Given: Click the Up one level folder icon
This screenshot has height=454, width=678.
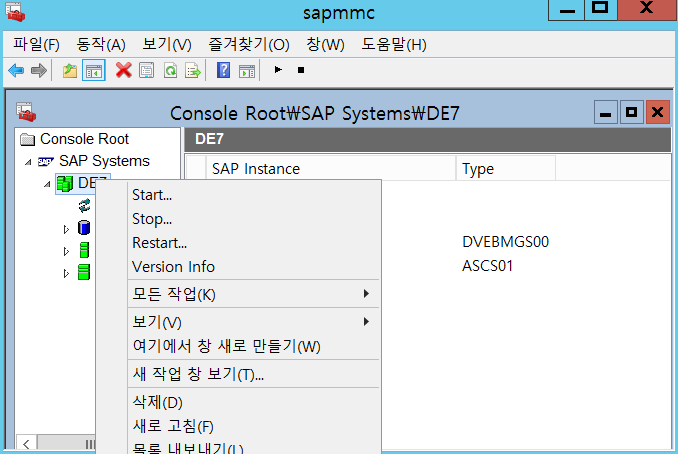Looking at the screenshot, I should coord(70,70).
